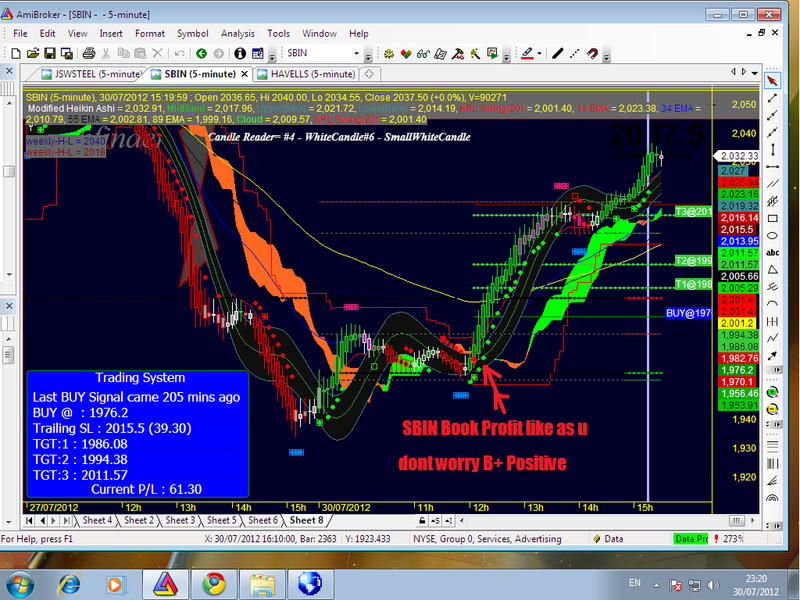Screen dimensions: 800x600
Task: Open the Symbol menu
Action: click(193, 34)
